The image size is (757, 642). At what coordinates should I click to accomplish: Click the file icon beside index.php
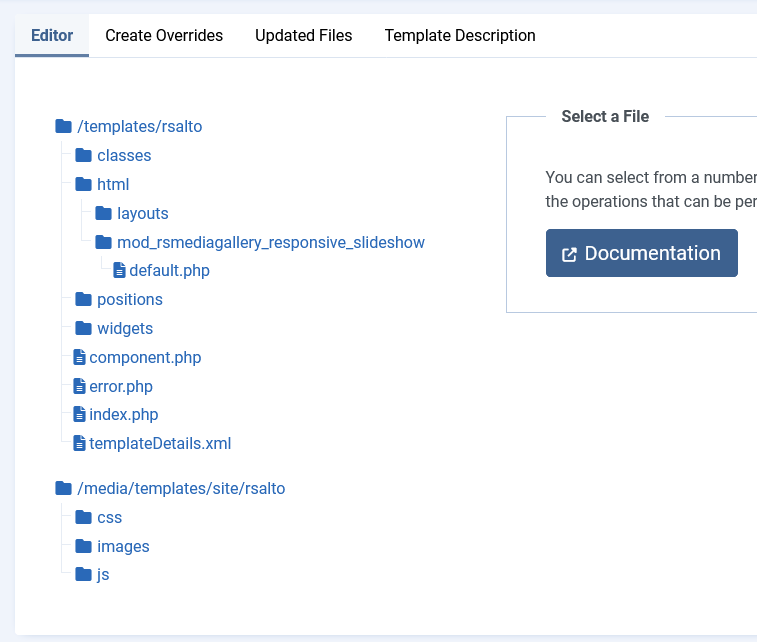click(79, 414)
